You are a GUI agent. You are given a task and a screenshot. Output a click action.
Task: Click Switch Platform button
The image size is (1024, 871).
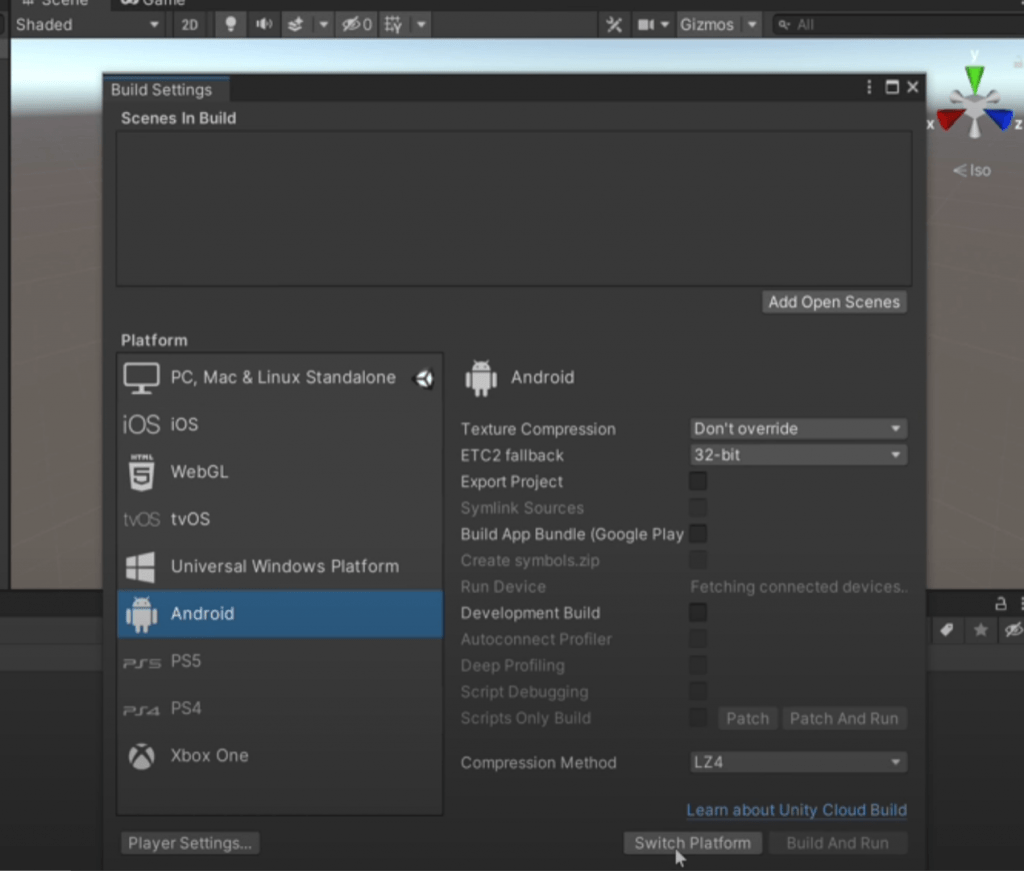point(692,843)
